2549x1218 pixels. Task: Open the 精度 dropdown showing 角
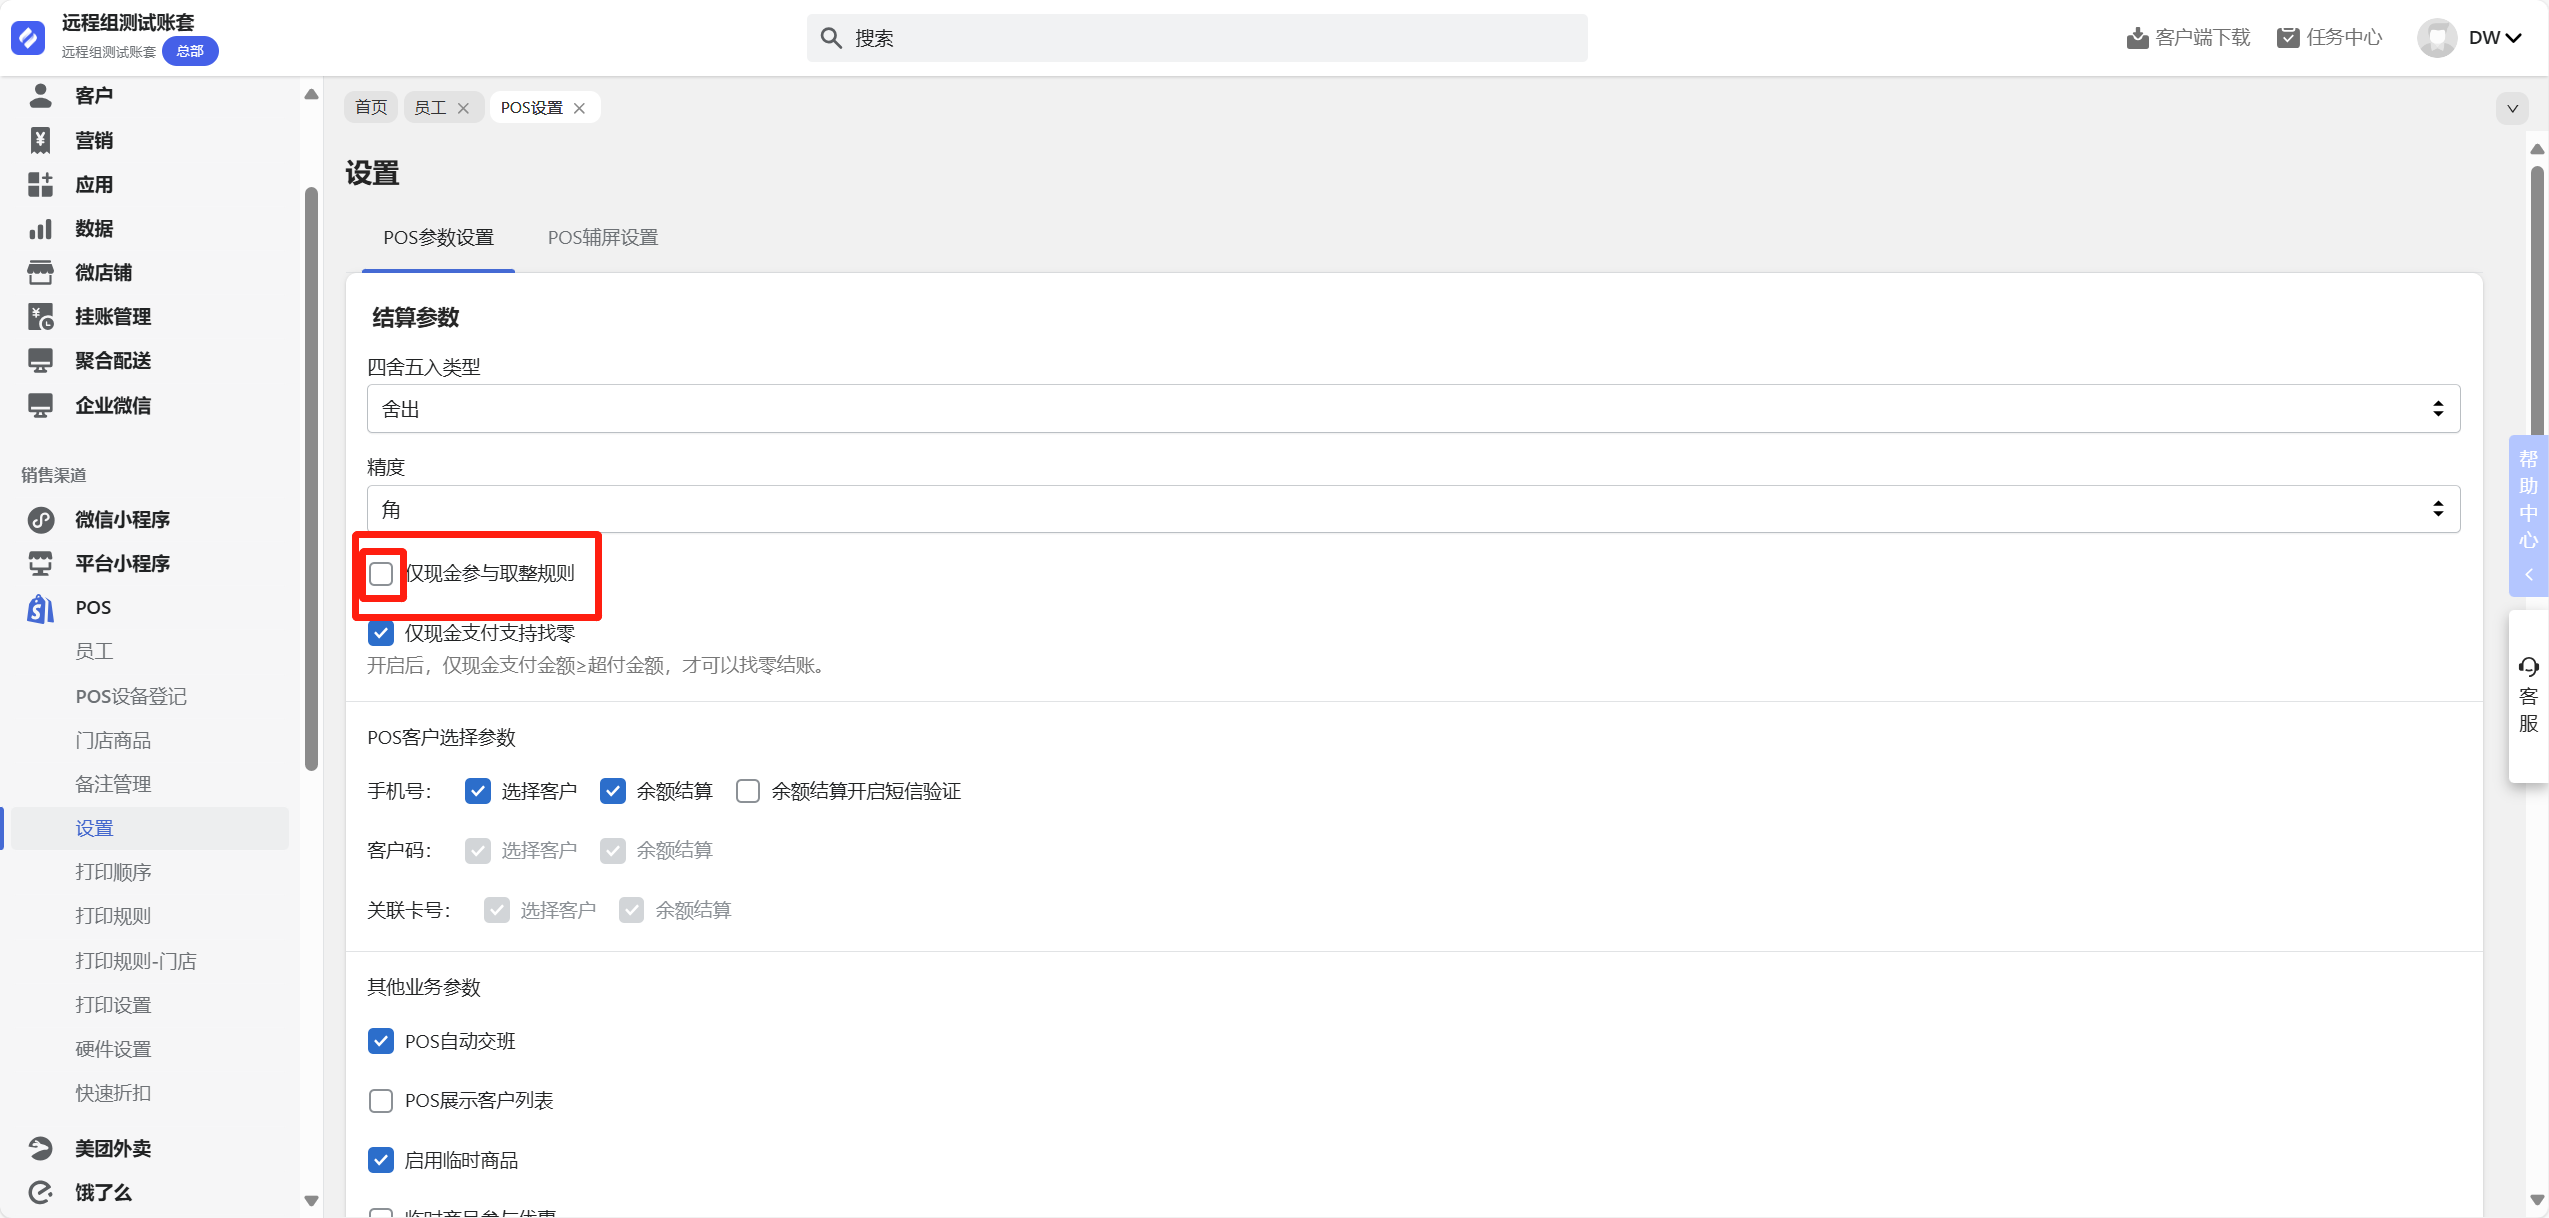coord(1412,510)
